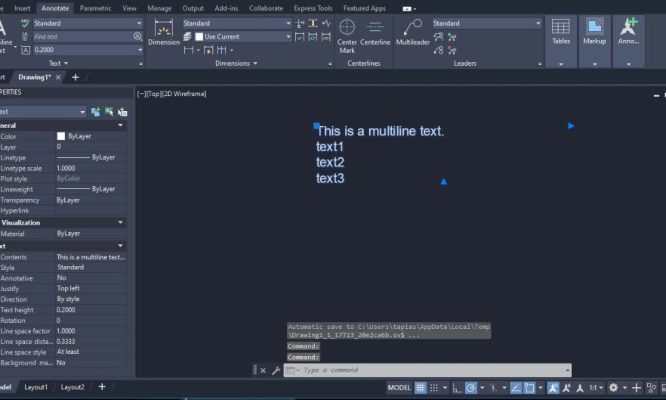Switch to the Parametric ribbon tab
The height and width of the screenshot is (400, 666).
(x=95, y=7)
